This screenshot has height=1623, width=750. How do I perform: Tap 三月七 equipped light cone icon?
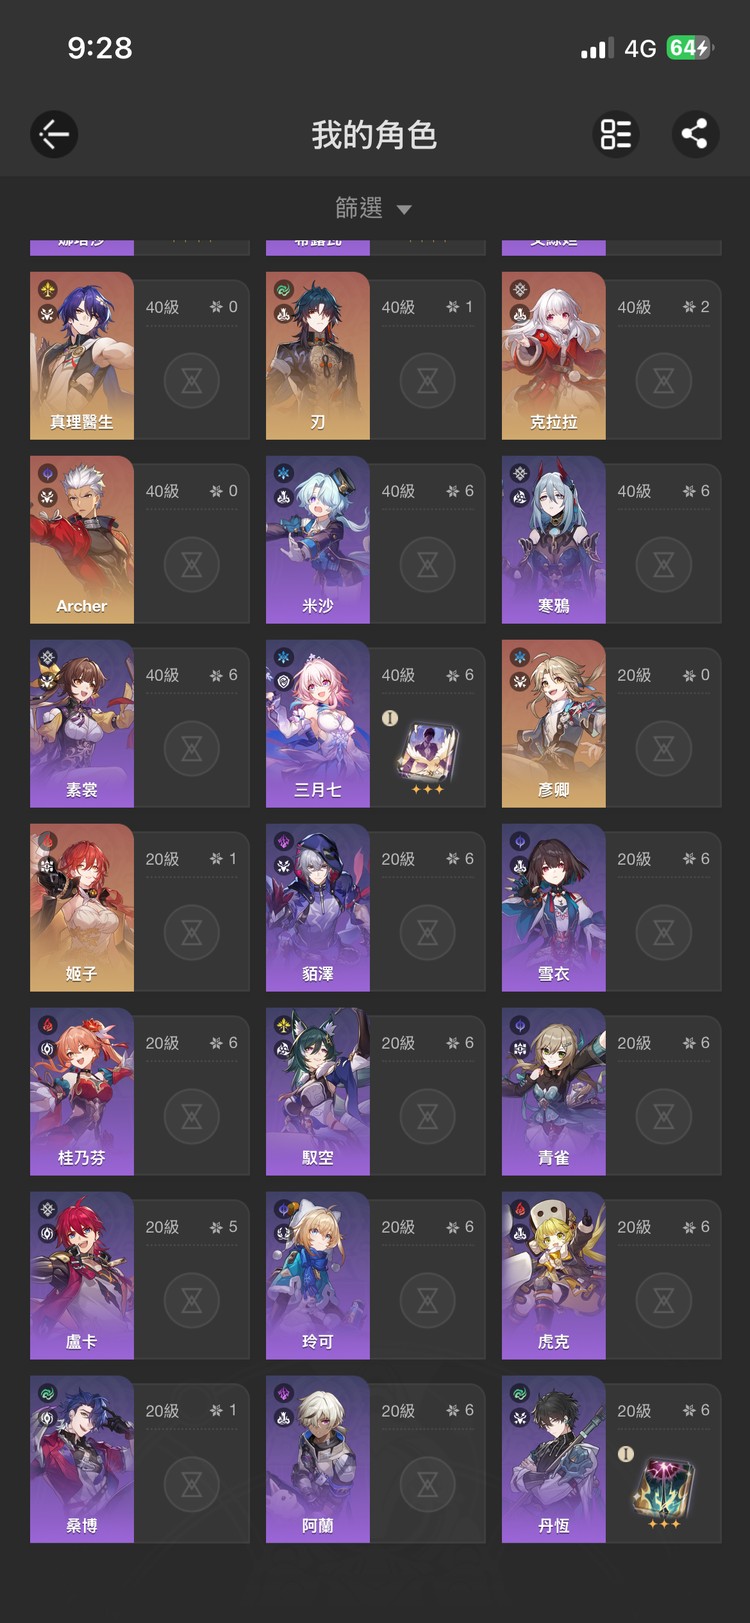click(428, 751)
